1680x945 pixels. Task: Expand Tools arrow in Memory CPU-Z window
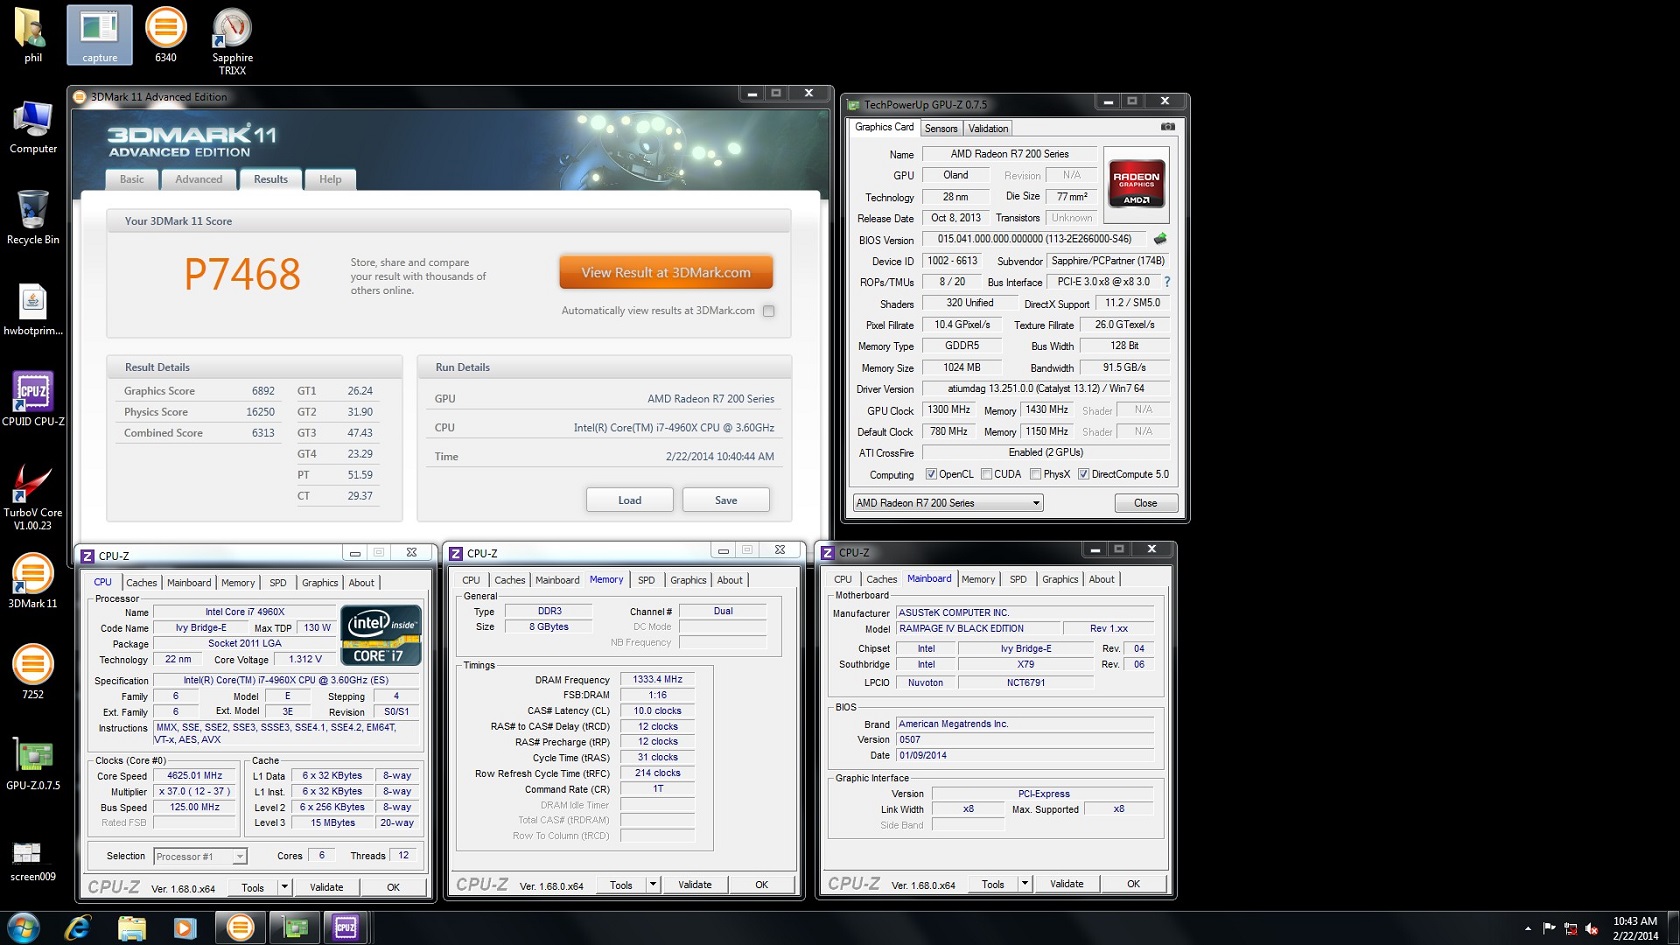[x=652, y=884]
